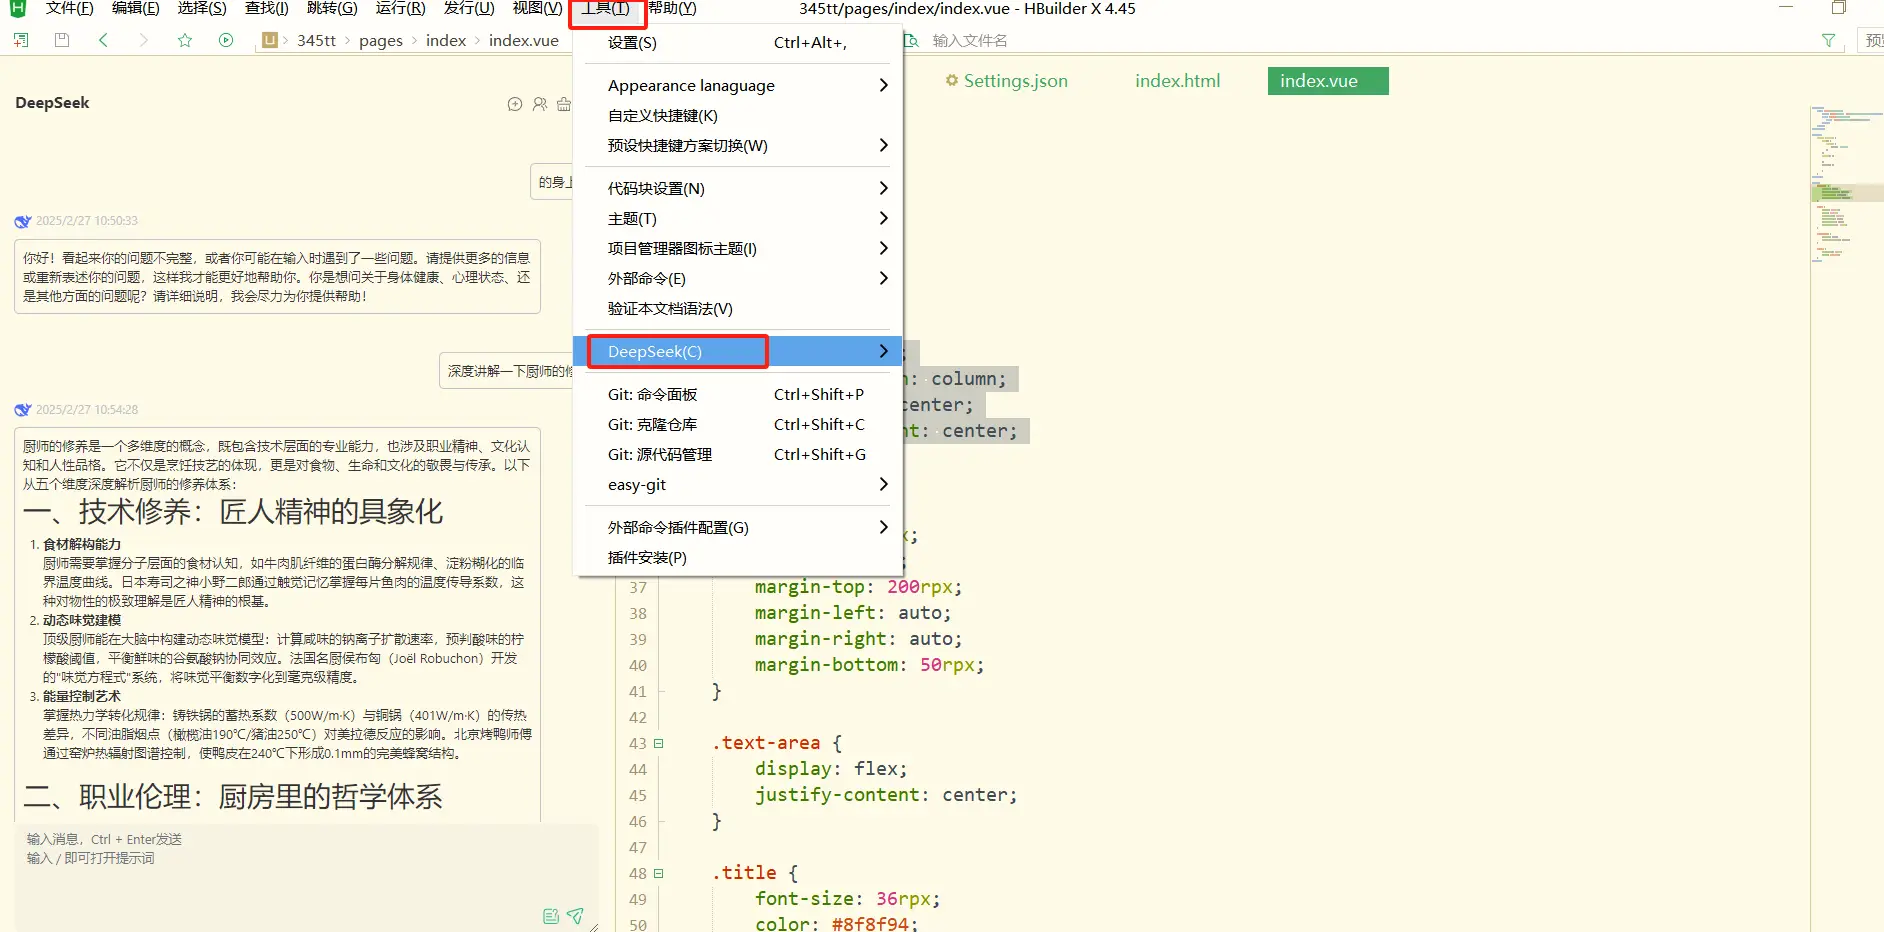Click the new file toolbar icon
The height and width of the screenshot is (932, 1884).
(x=21, y=40)
